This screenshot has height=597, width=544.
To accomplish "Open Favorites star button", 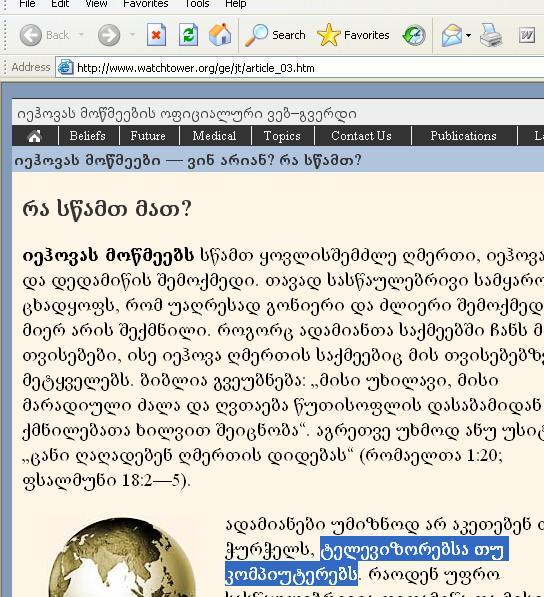I will click(353, 35).
